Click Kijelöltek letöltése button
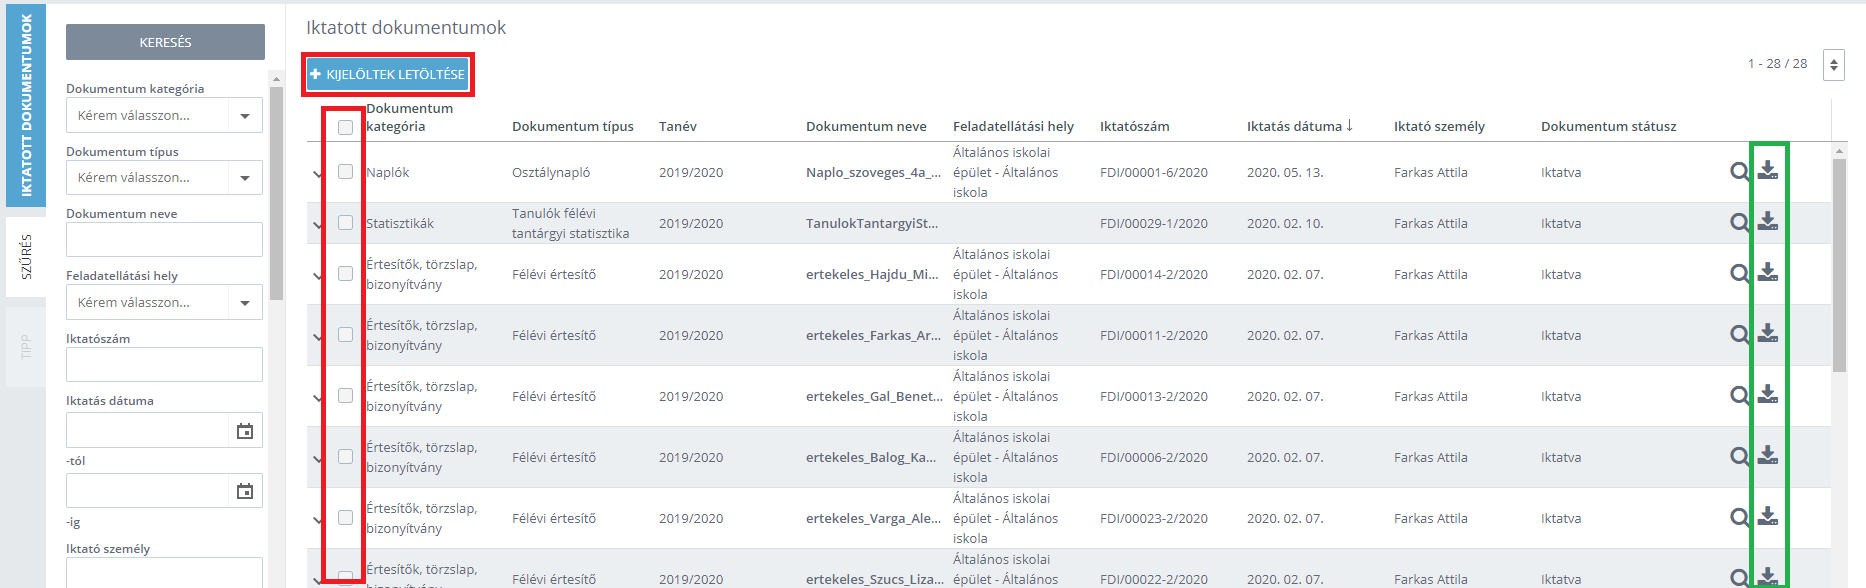1866x588 pixels. tap(387, 74)
